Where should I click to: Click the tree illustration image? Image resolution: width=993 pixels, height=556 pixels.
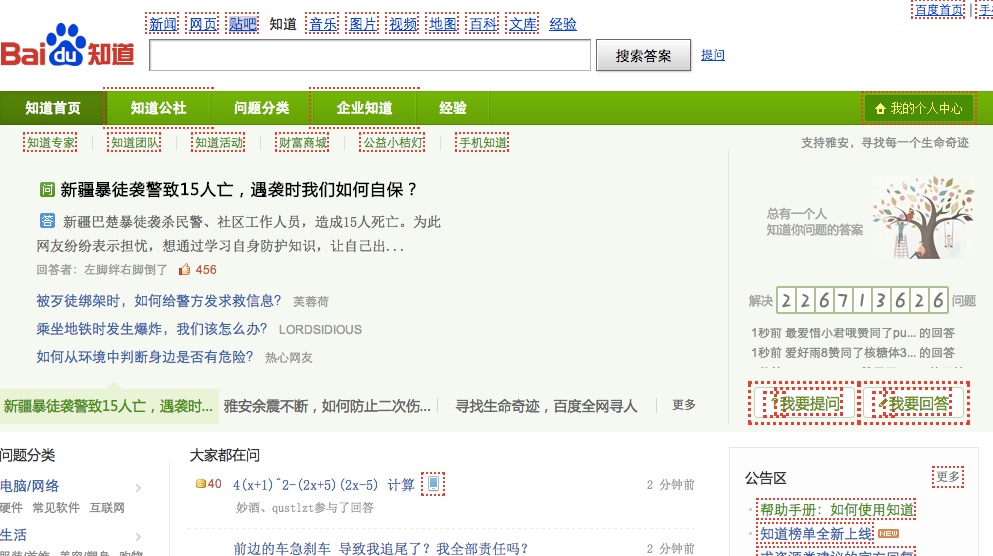point(923,217)
